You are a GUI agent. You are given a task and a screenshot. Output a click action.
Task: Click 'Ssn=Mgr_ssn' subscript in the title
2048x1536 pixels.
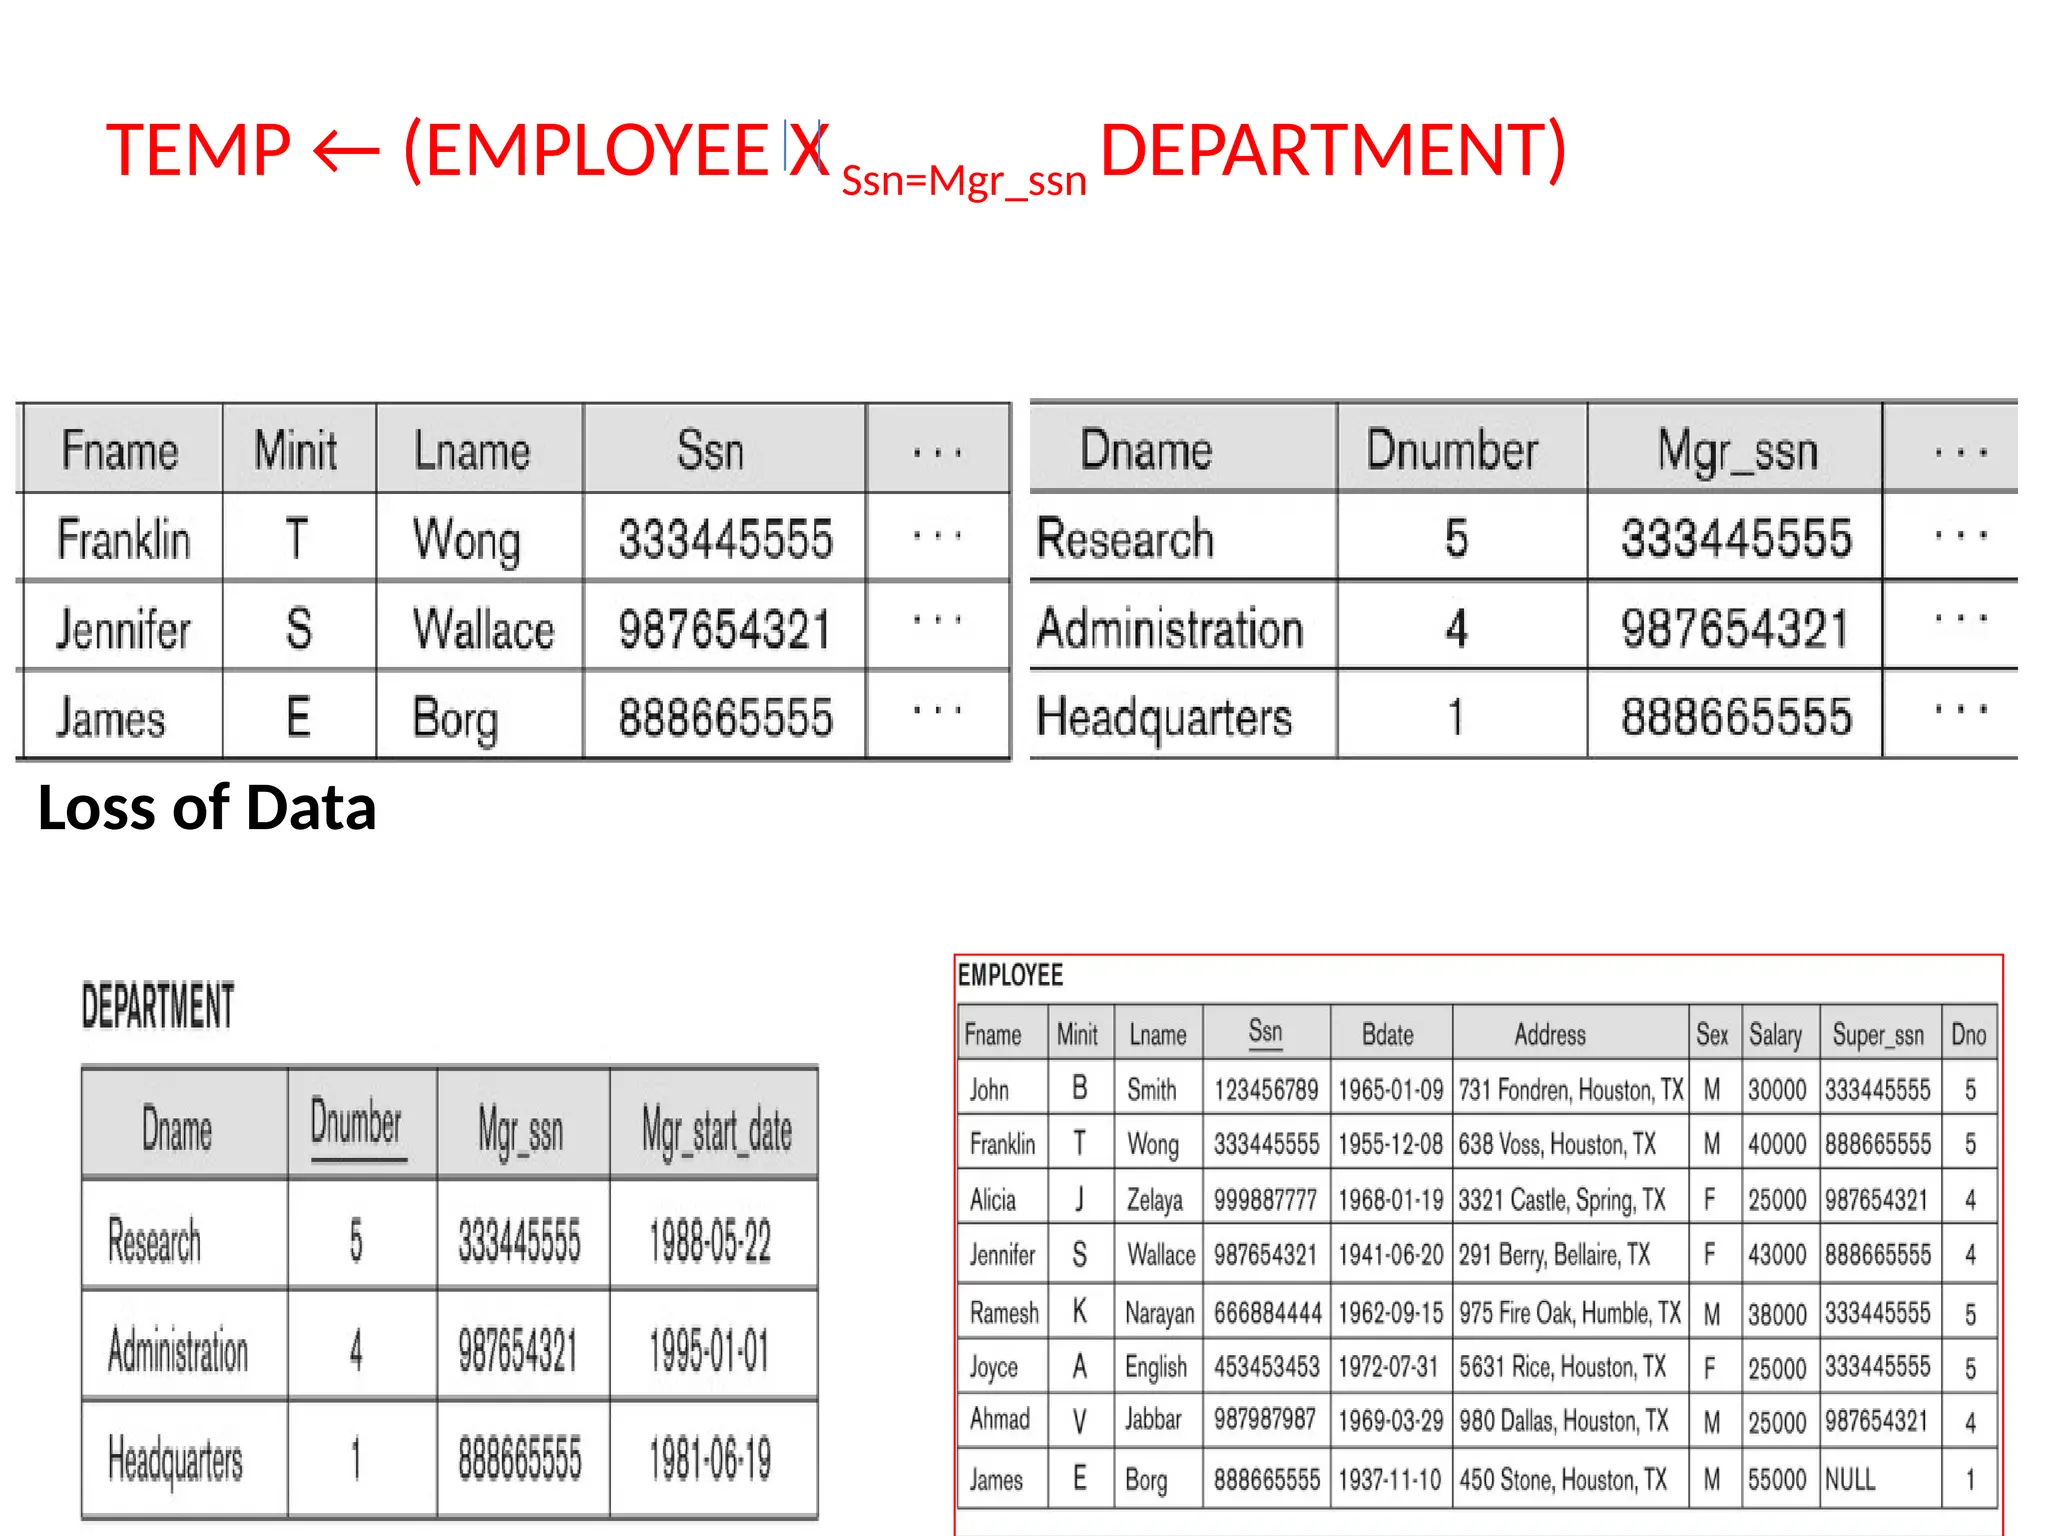coord(964,181)
